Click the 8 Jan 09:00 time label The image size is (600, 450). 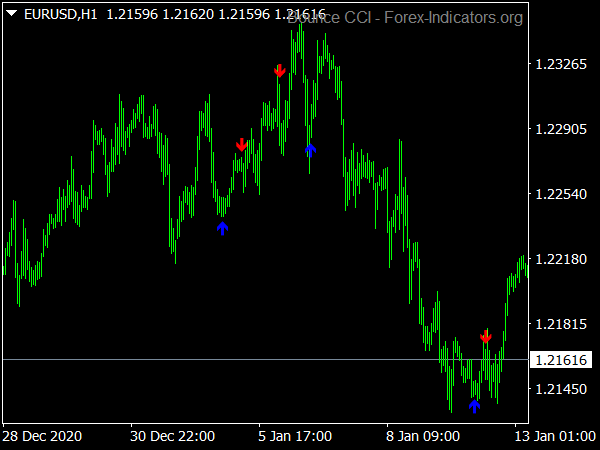[x=423, y=436]
